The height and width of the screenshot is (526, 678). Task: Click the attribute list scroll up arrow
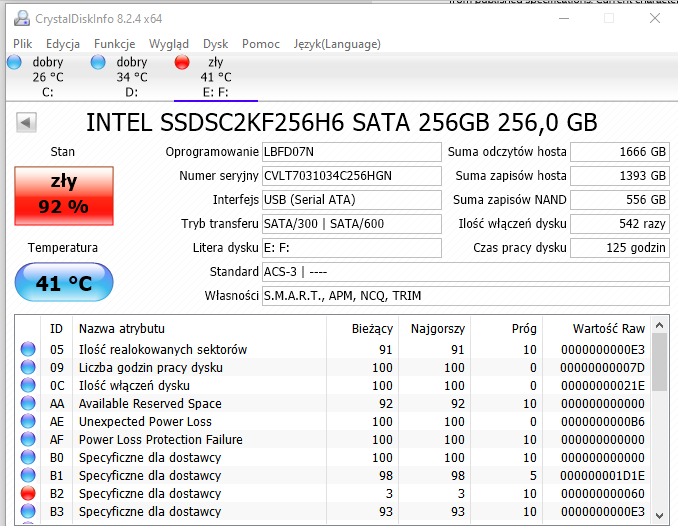[x=659, y=325]
